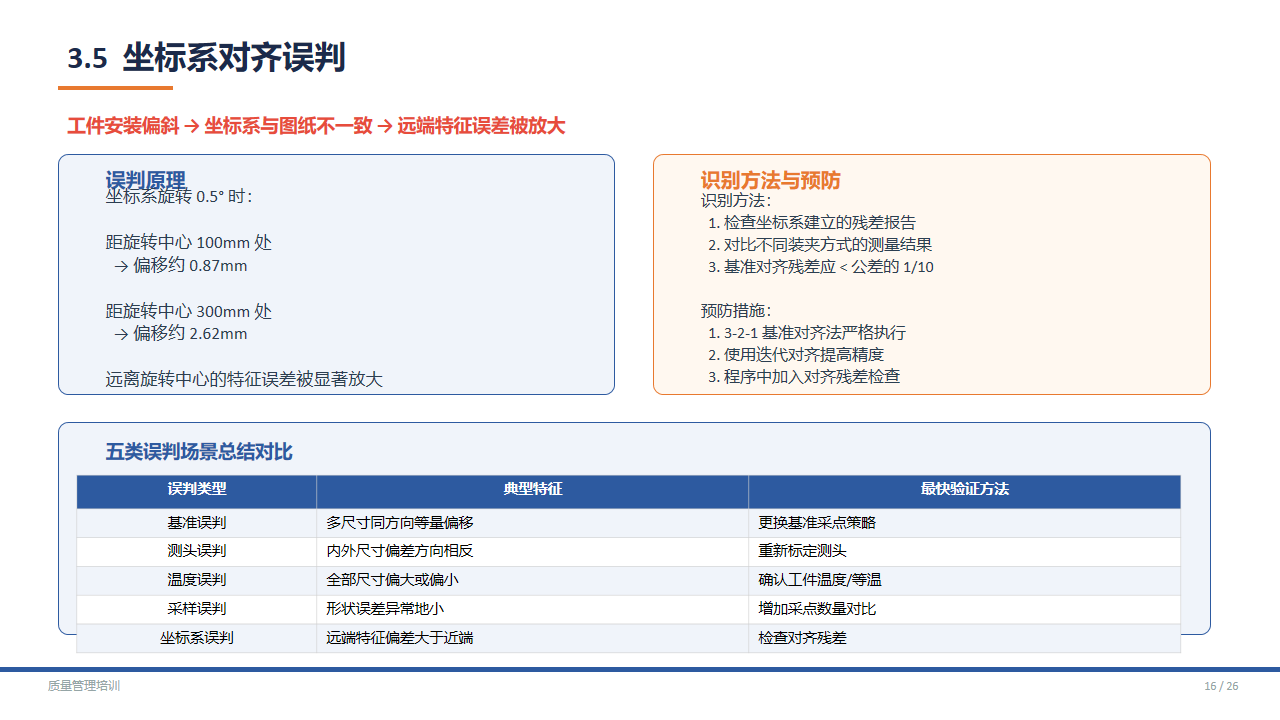The image size is (1280, 720).
Task: Select the 测头误判 table cell
Action: pos(197,551)
